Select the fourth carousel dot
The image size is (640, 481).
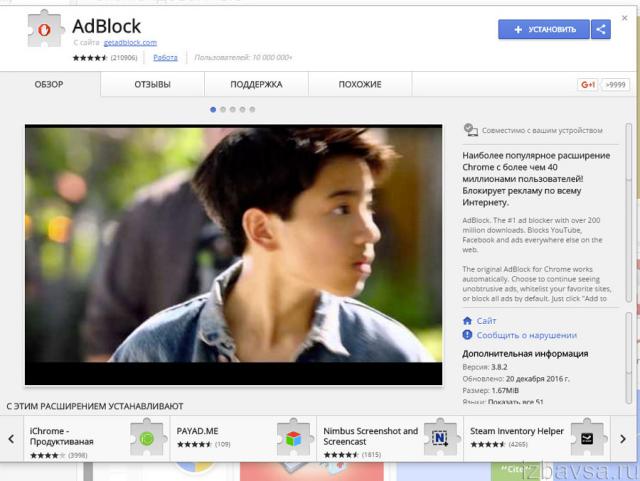pyautogui.click(x=242, y=109)
